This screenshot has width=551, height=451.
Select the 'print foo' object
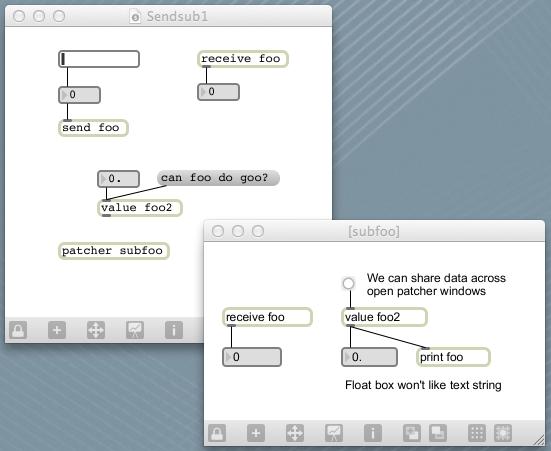[x=453, y=357]
